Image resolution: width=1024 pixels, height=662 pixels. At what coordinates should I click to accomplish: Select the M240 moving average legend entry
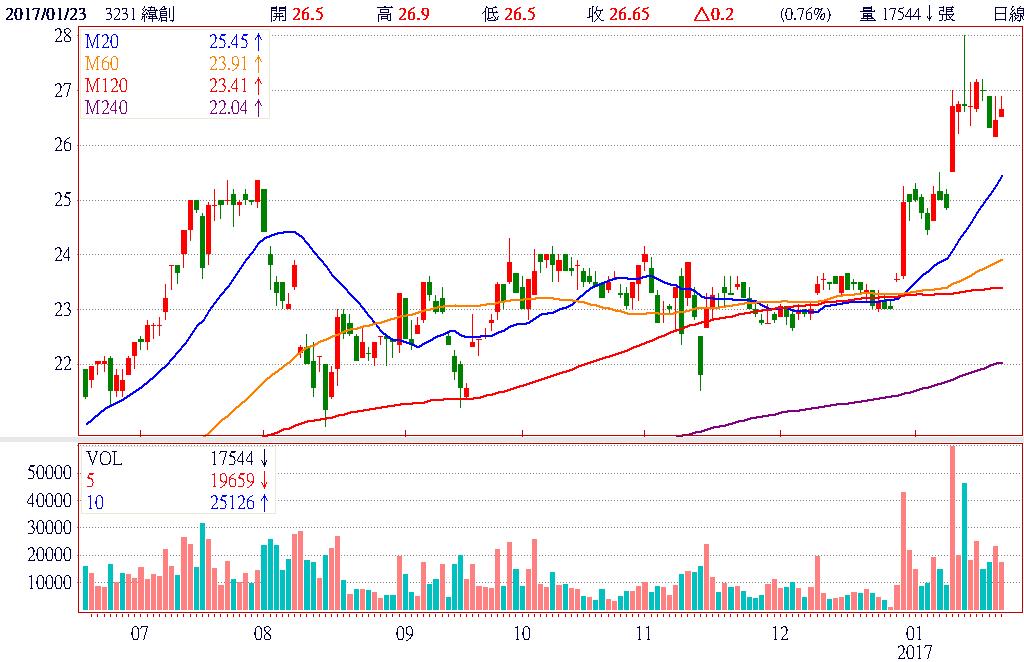tap(107, 108)
